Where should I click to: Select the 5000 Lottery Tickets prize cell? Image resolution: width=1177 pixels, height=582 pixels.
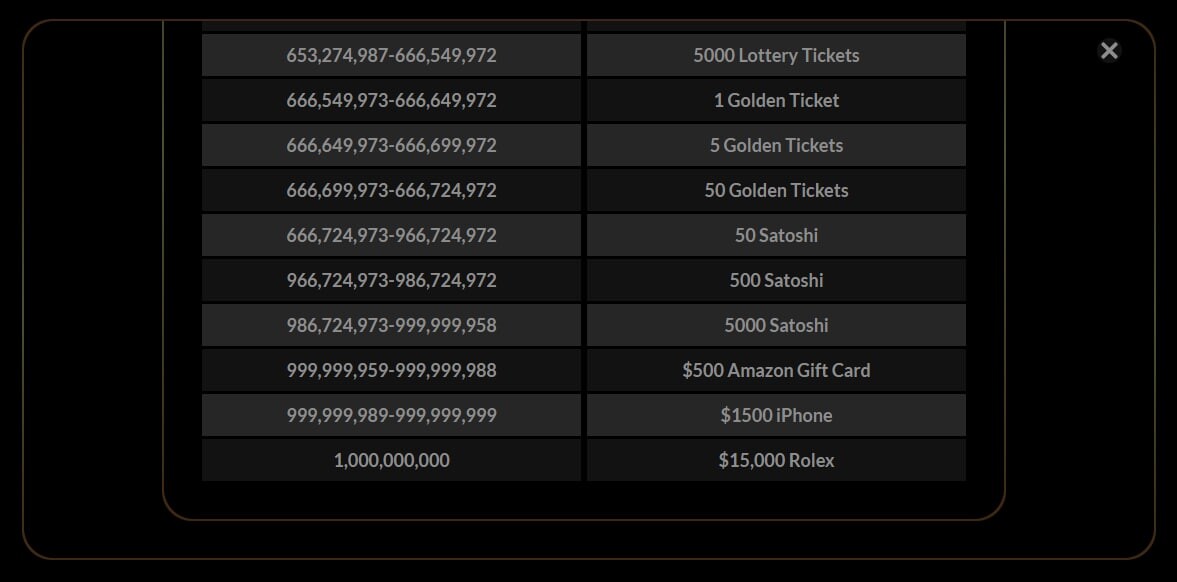776,55
